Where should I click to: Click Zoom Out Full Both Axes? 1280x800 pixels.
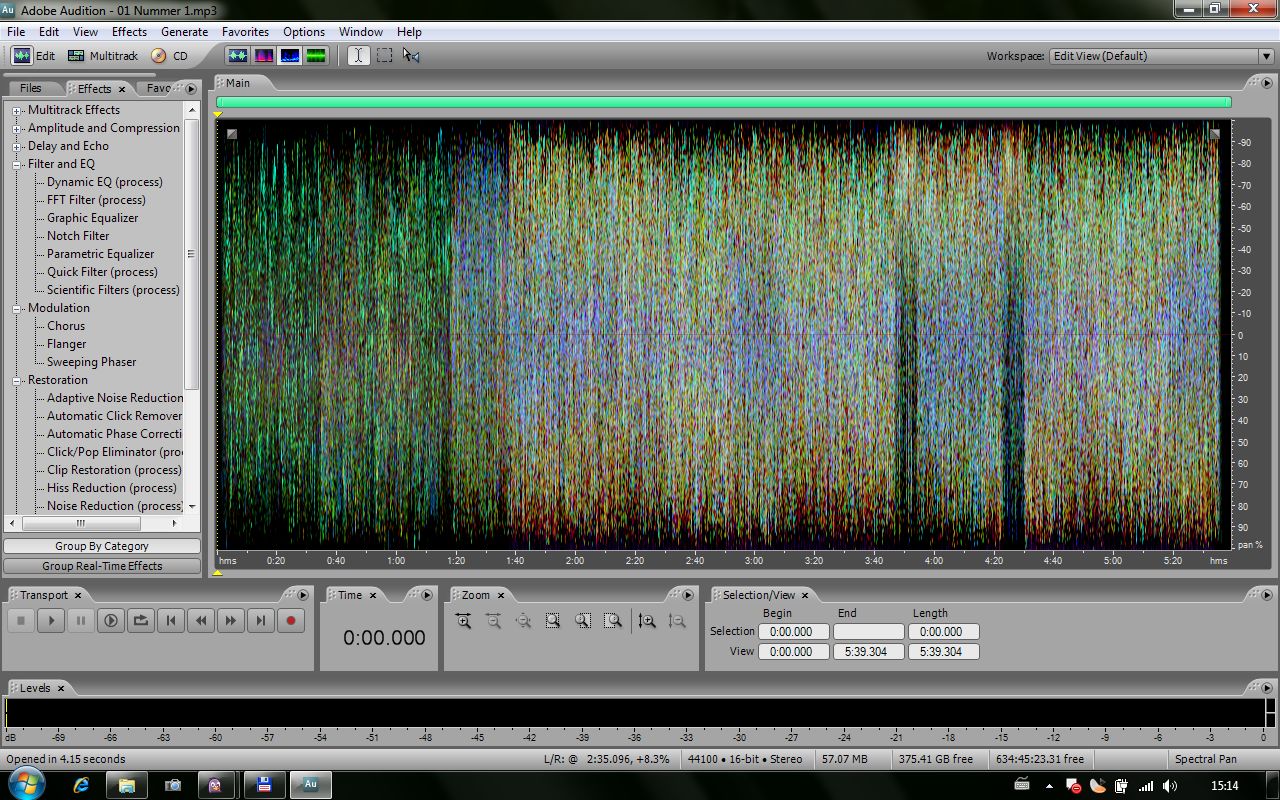[x=524, y=621]
